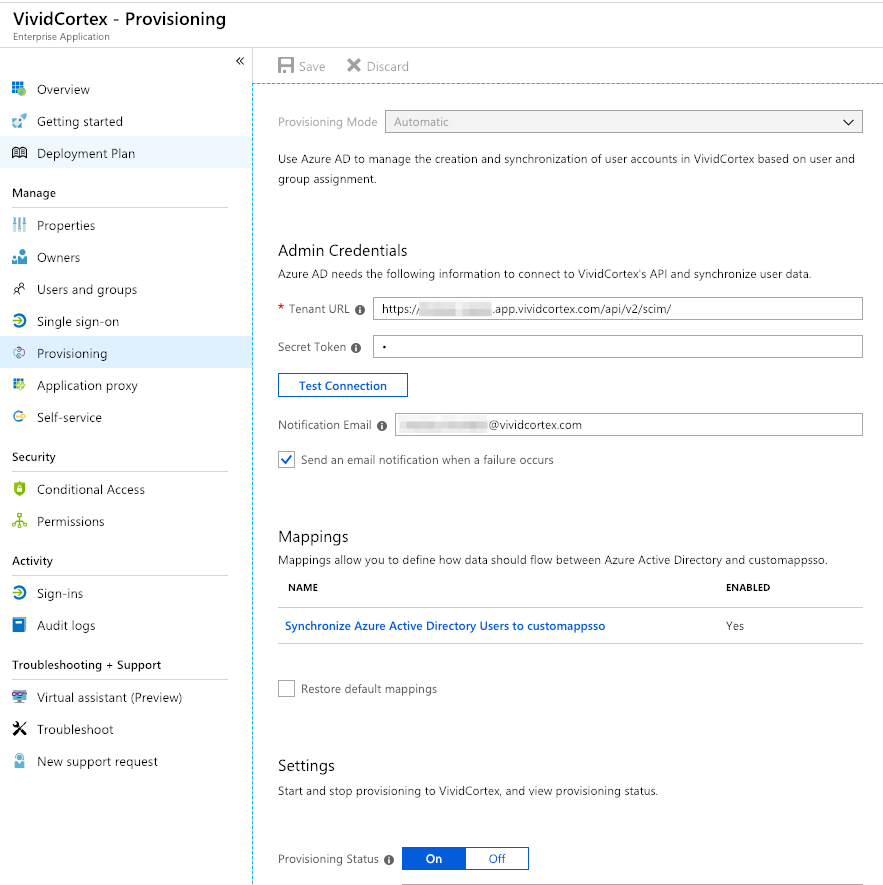Open Sign-ins menu item
The image size is (883, 885).
(x=60, y=593)
